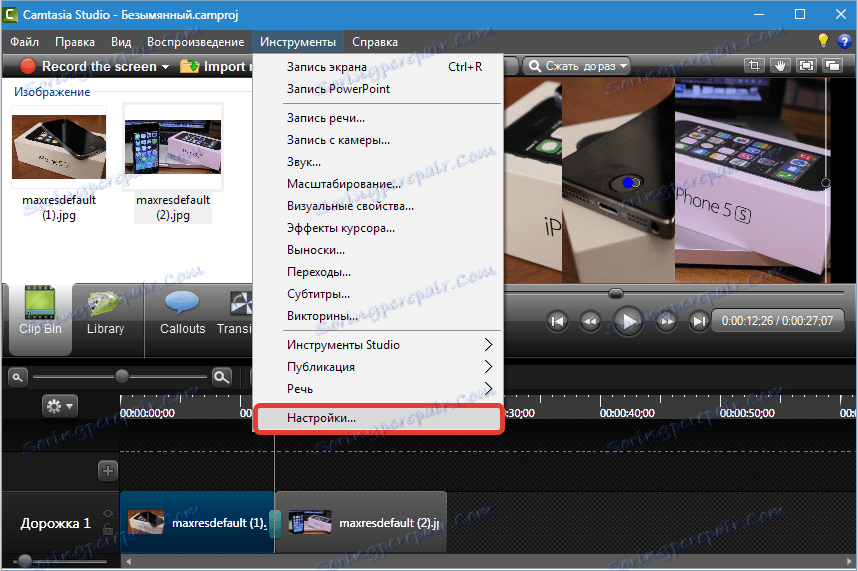Click timeline ruler at 00:00:40;00

627,413
